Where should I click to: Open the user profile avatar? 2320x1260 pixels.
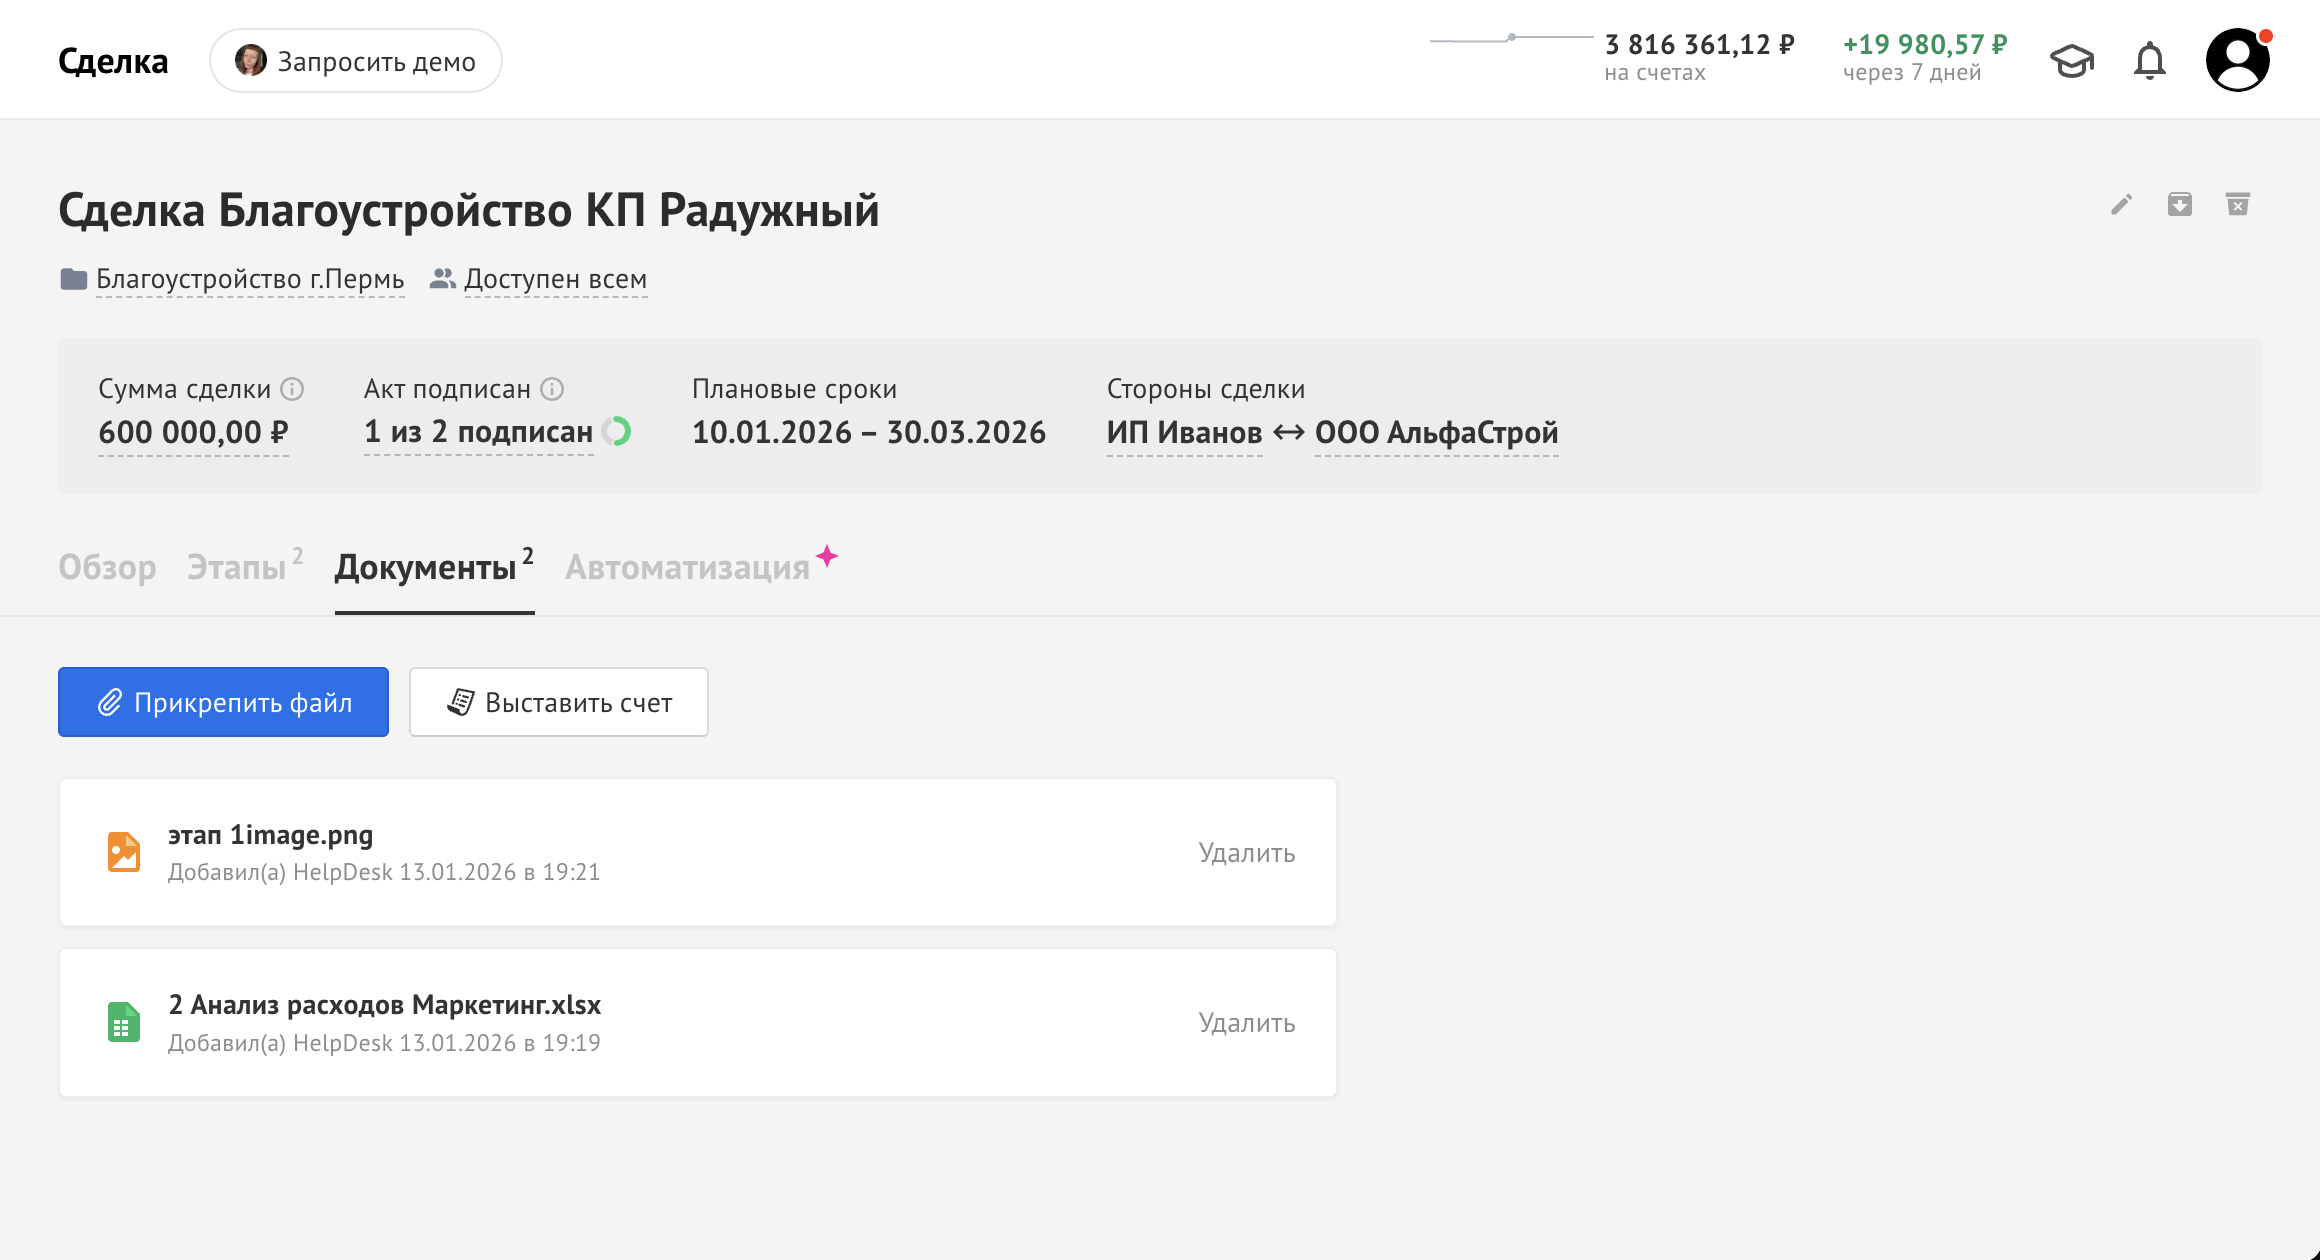pos(2237,60)
